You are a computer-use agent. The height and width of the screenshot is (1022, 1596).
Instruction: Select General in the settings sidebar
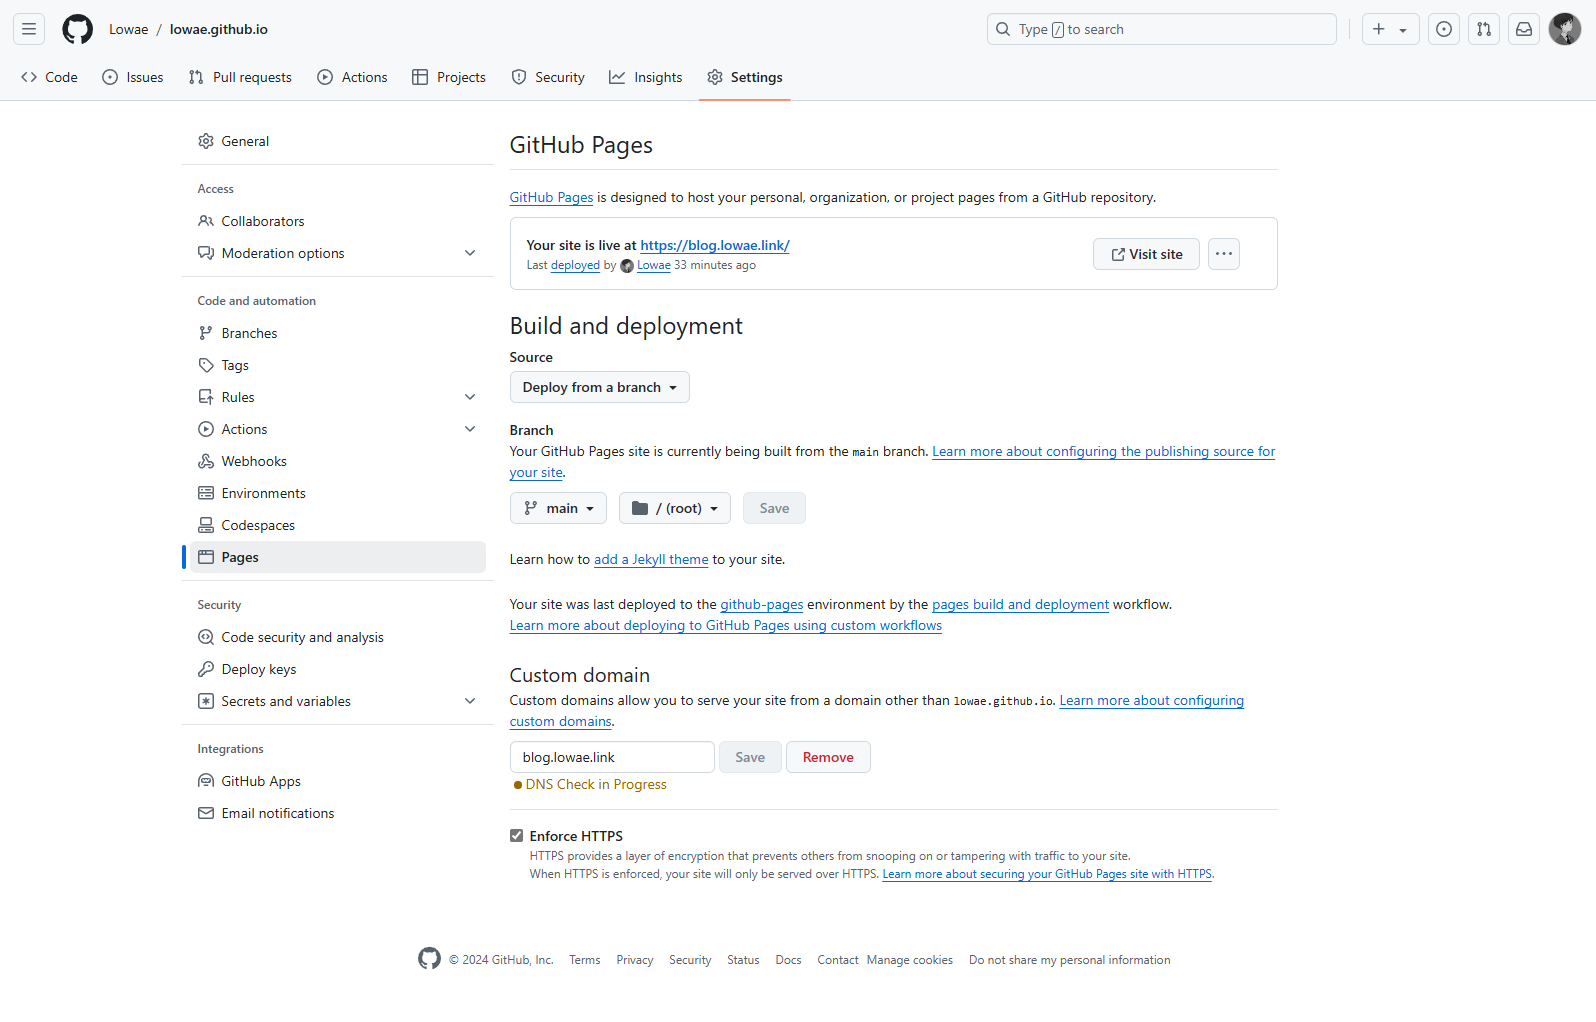click(338, 141)
